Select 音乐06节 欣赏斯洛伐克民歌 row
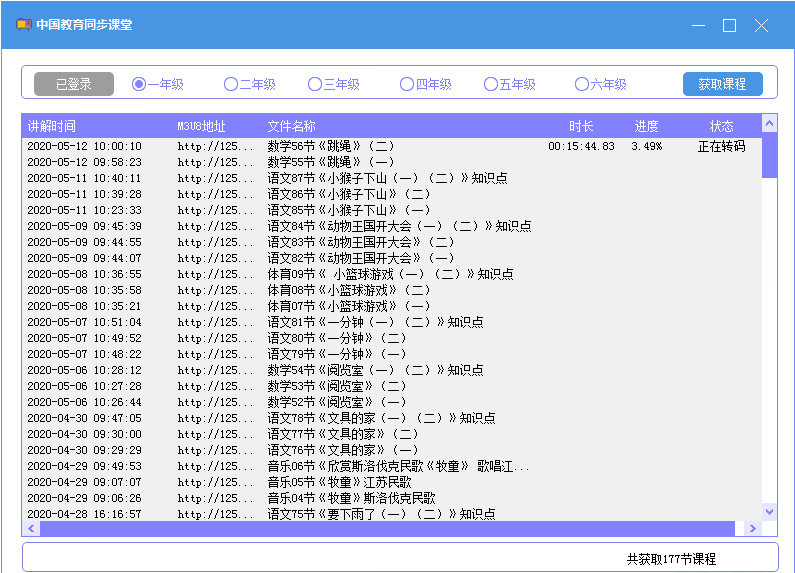This screenshot has height=573, width=795. pos(391,466)
